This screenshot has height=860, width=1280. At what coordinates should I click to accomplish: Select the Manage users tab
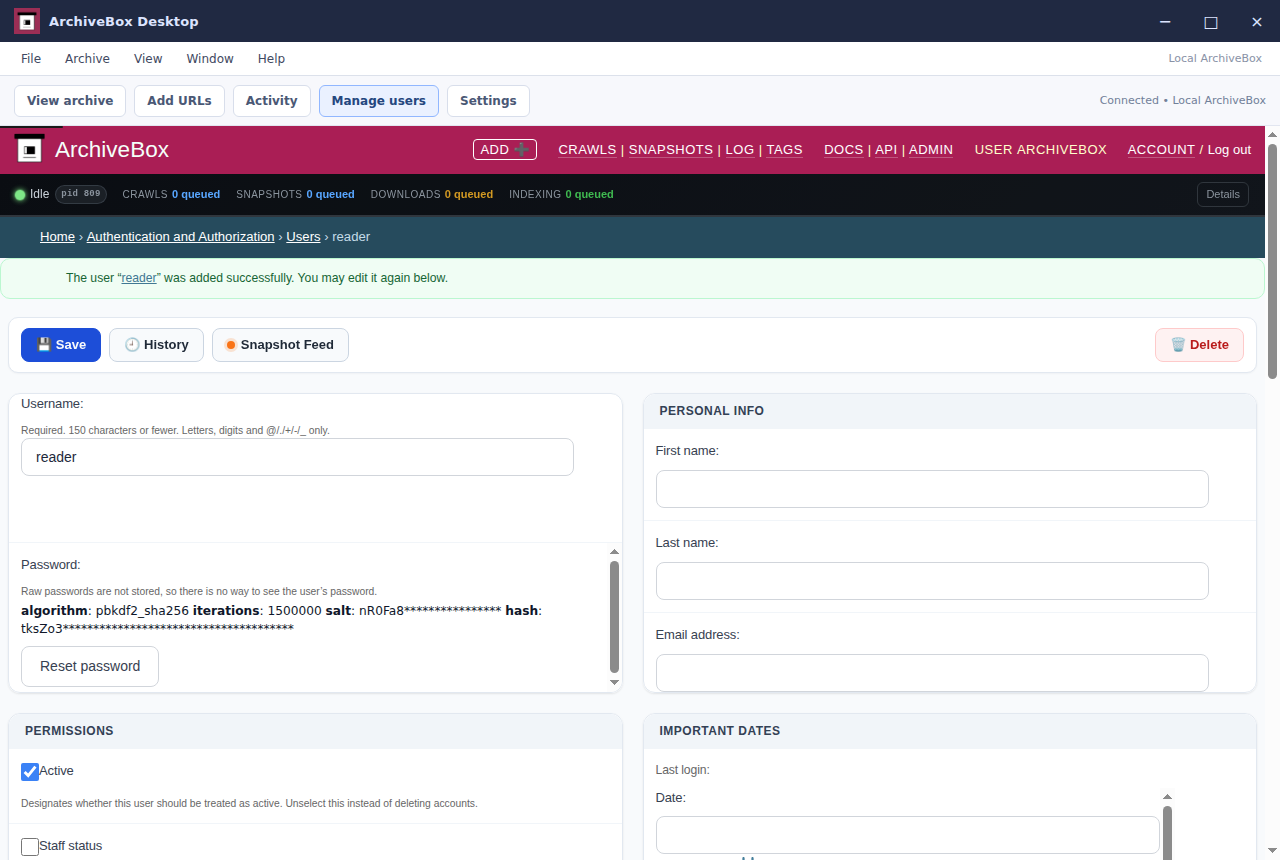(379, 101)
